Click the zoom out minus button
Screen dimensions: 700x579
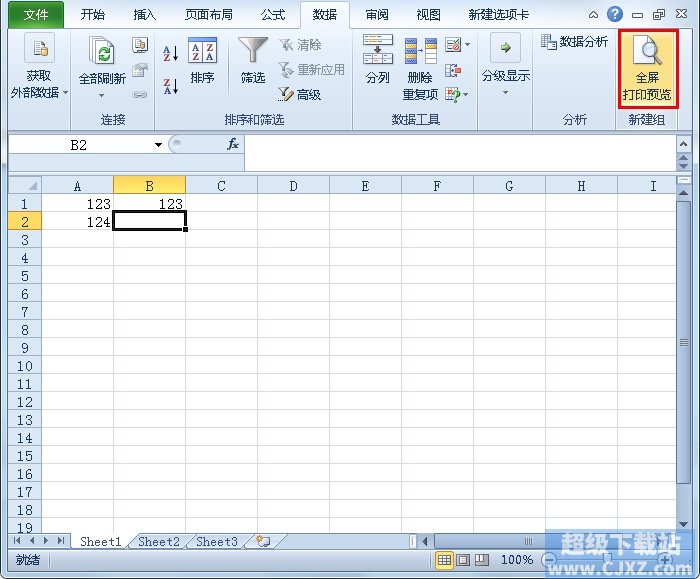click(550, 560)
